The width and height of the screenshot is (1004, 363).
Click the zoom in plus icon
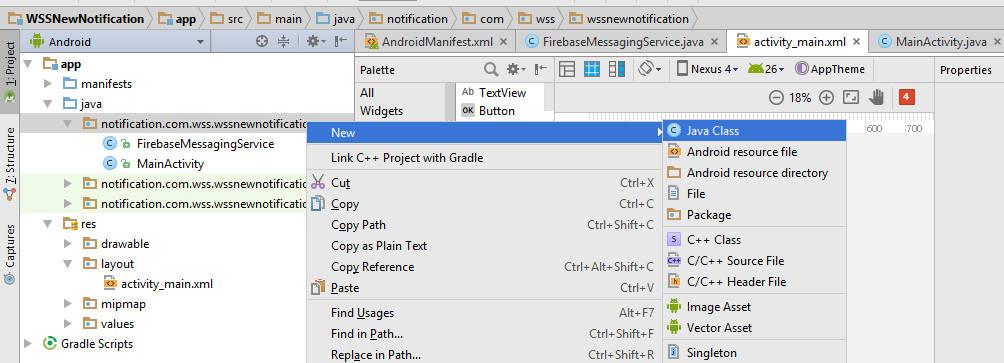(x=827, y=98)
